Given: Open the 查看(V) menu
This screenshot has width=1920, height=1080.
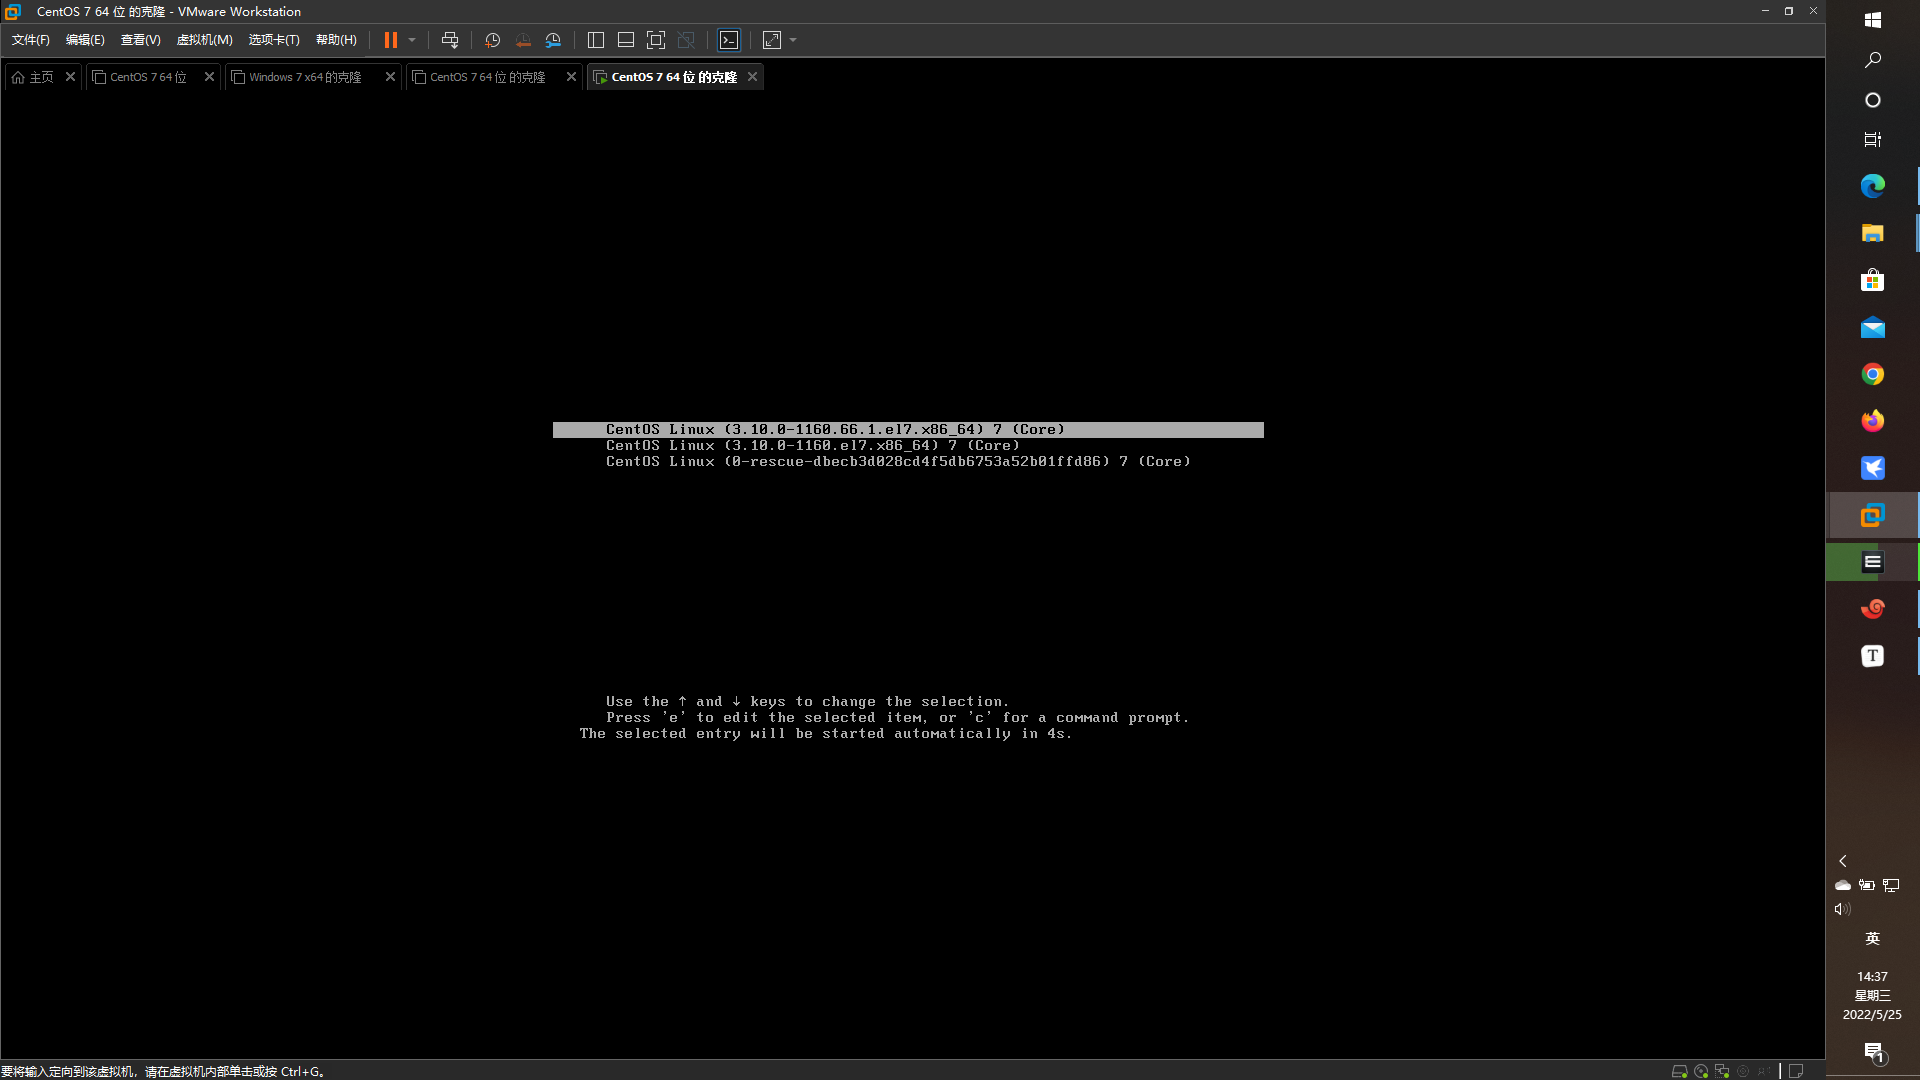Looking at the screenshot, I should (140, 40).
